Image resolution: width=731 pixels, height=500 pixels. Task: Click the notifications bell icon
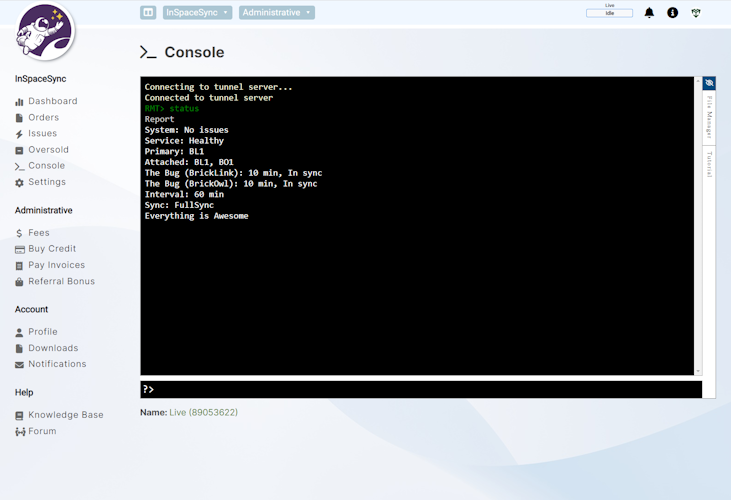[x=649, y=13]
